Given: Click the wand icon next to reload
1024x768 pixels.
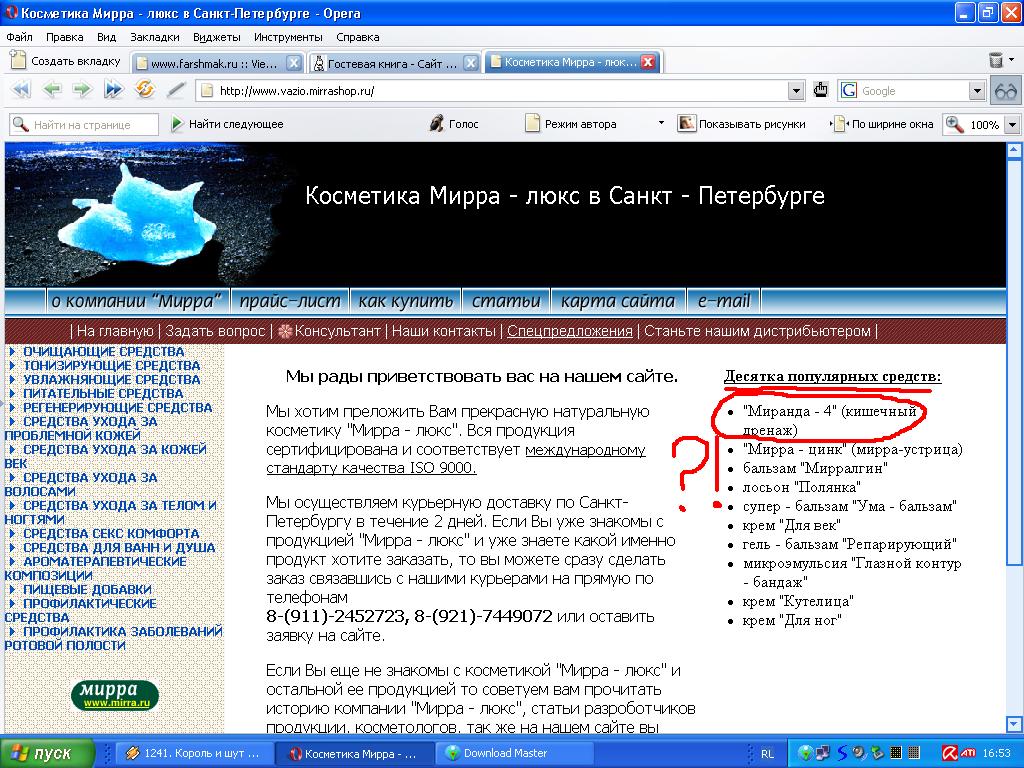Looking at the screenshot, I should coord(176,90).
